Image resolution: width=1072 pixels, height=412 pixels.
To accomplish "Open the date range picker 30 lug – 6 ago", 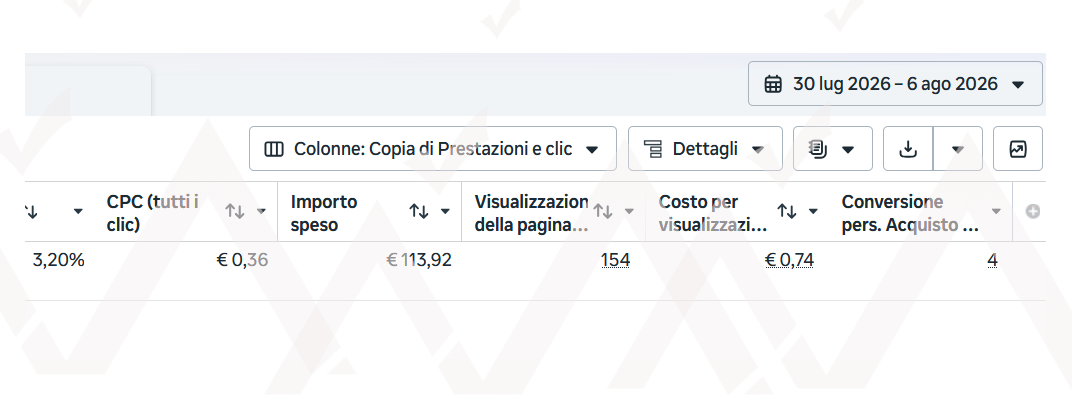I will [895, 84].
